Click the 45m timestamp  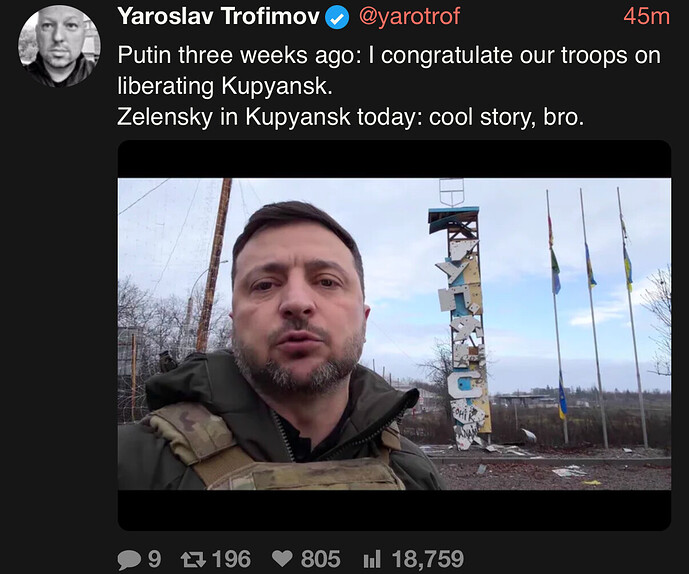[x=646, y=16]
